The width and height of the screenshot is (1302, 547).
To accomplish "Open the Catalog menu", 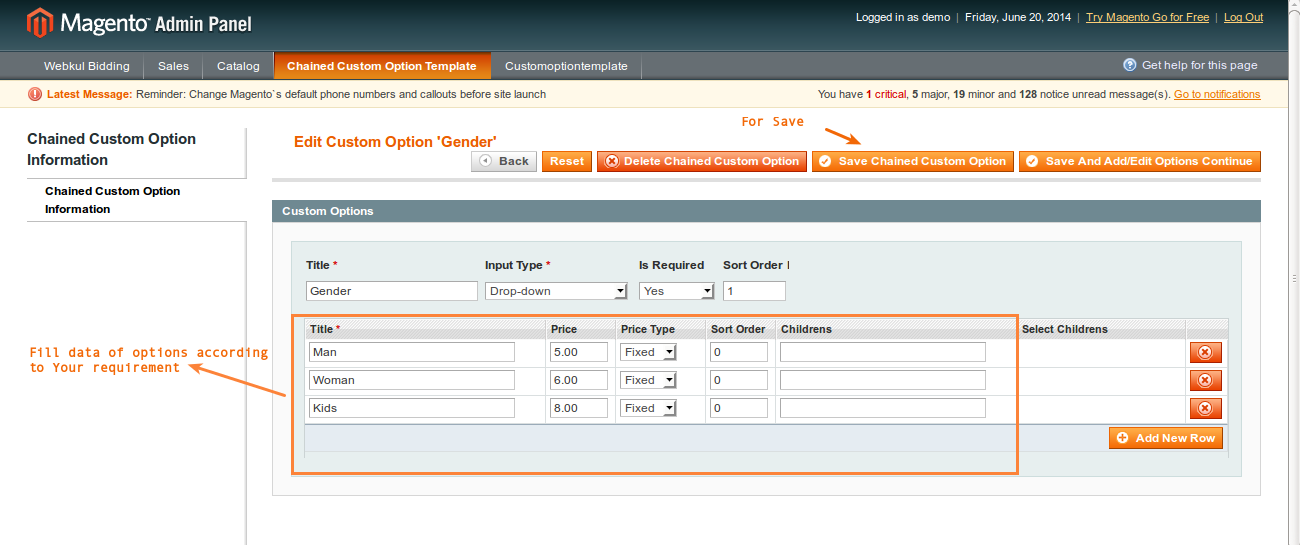I will pos(238,66).
